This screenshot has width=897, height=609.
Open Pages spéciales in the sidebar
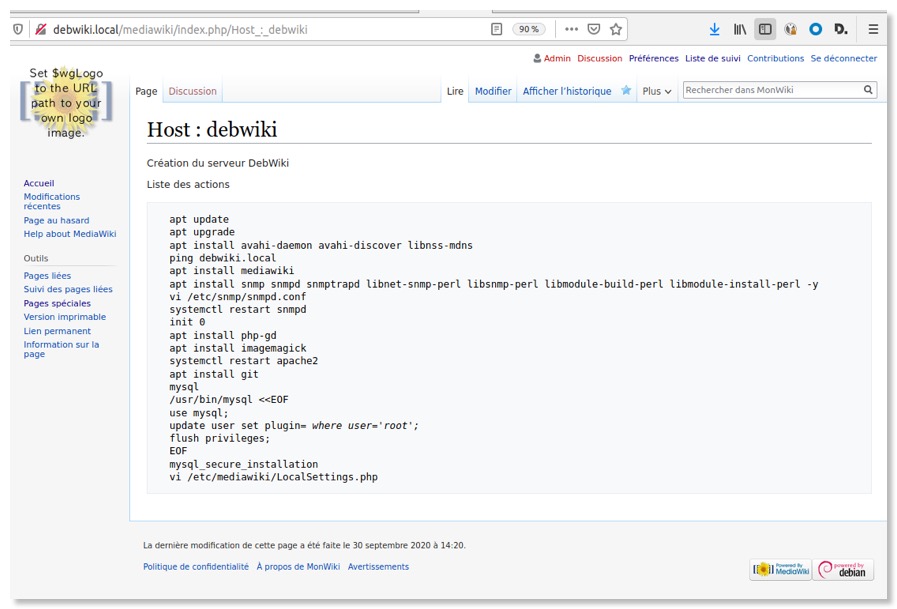57,303
